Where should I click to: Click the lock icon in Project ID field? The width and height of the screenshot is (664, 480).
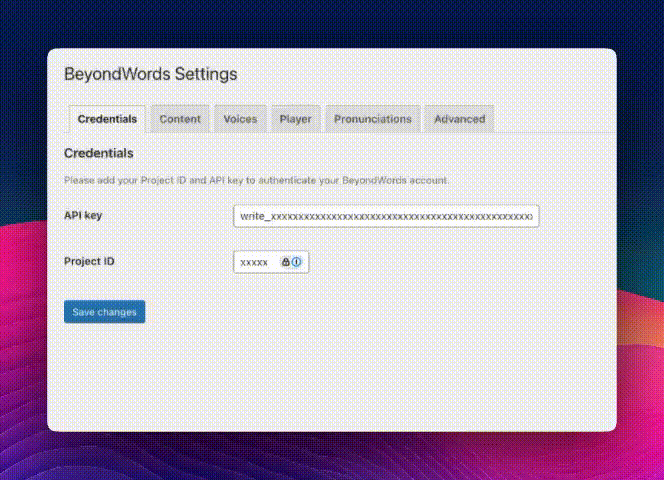[285, 262]
